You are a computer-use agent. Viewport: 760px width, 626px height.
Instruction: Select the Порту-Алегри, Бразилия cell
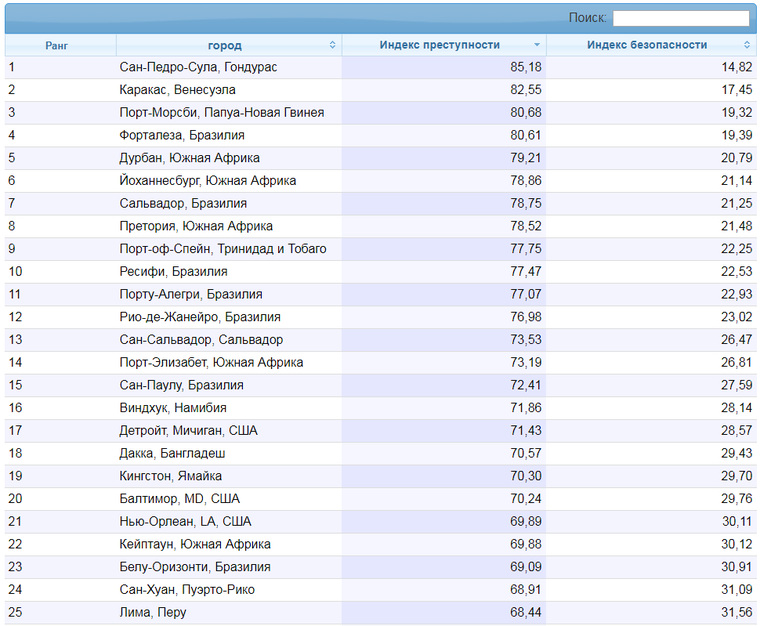[x=229, y=295]
